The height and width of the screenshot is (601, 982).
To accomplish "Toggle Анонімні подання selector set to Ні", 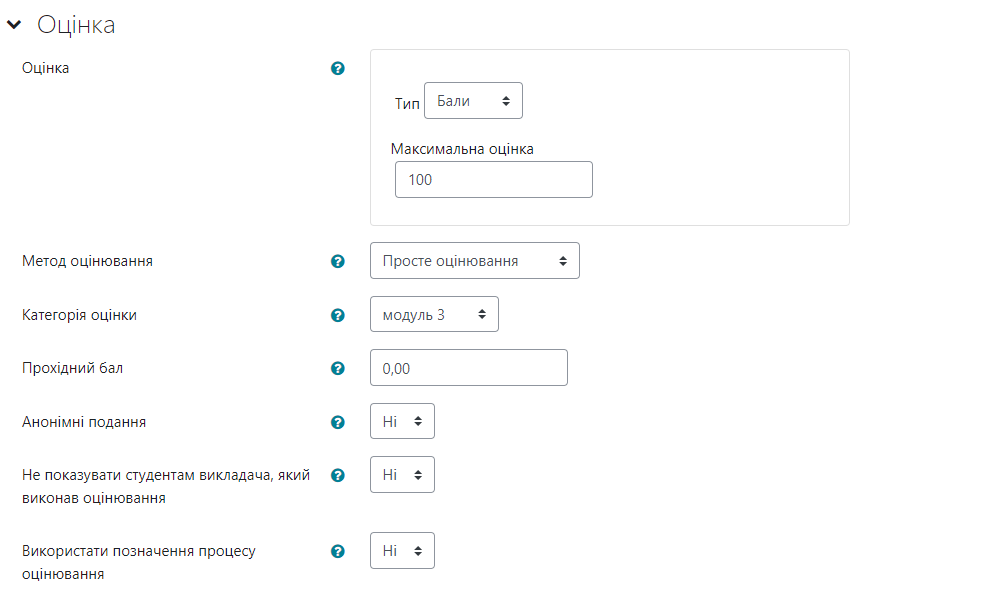I will 402,421.
